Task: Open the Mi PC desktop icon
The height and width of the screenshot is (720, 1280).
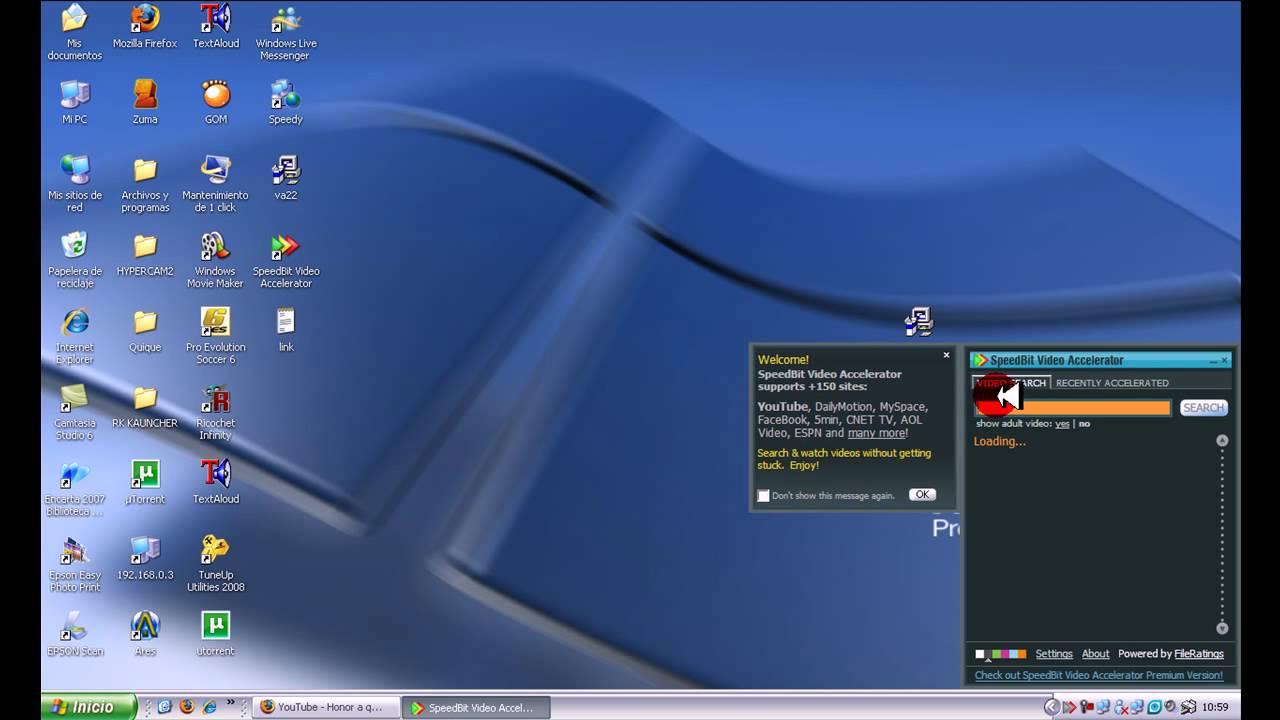Action: (75, 102)
